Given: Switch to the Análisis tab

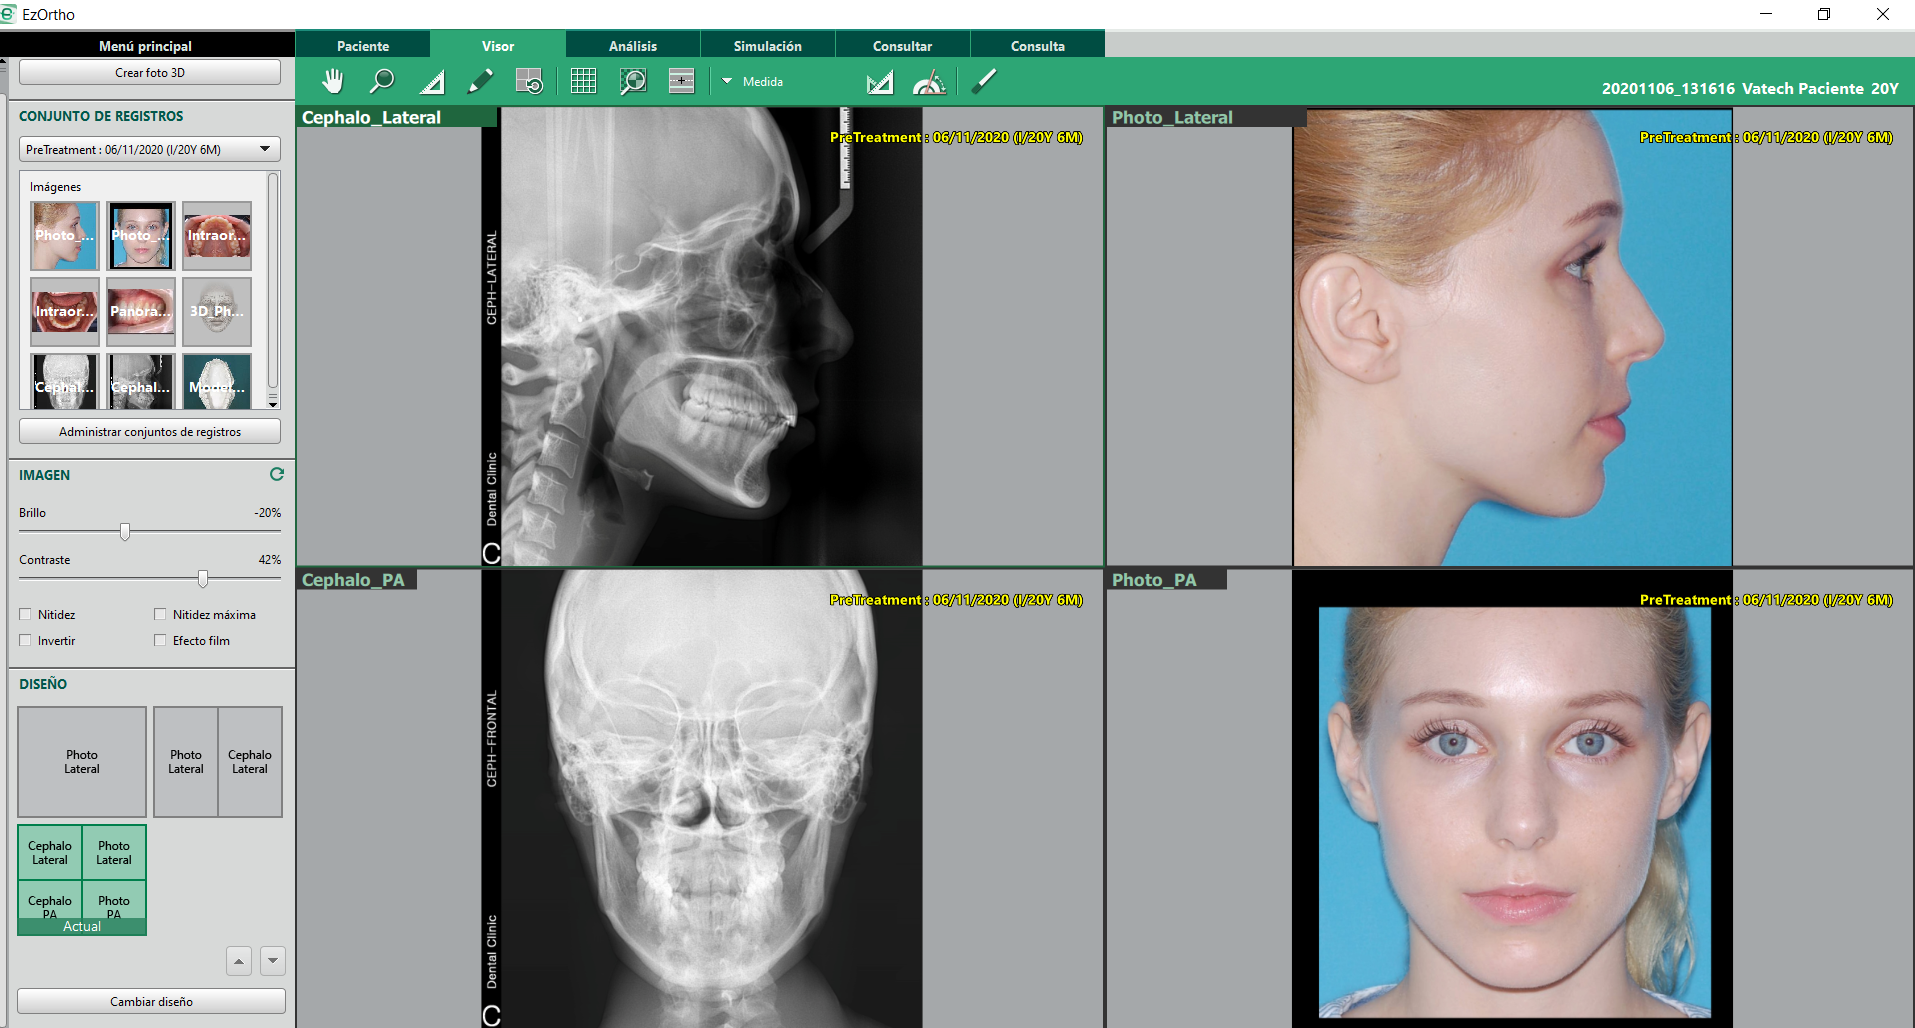Looking at the screenshot, I should pos(632,46).
